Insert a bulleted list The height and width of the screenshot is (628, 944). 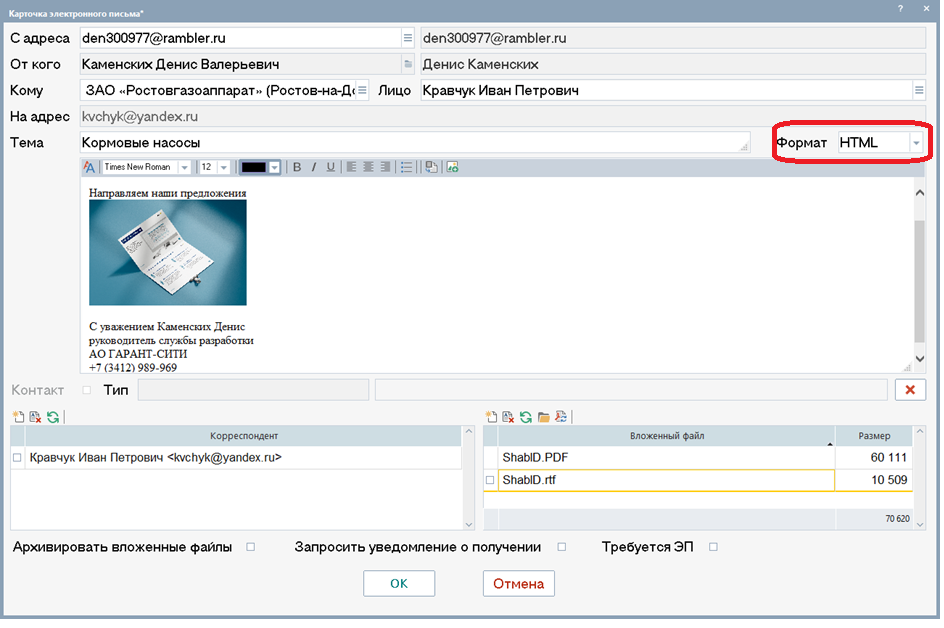[x=407, y=167]
